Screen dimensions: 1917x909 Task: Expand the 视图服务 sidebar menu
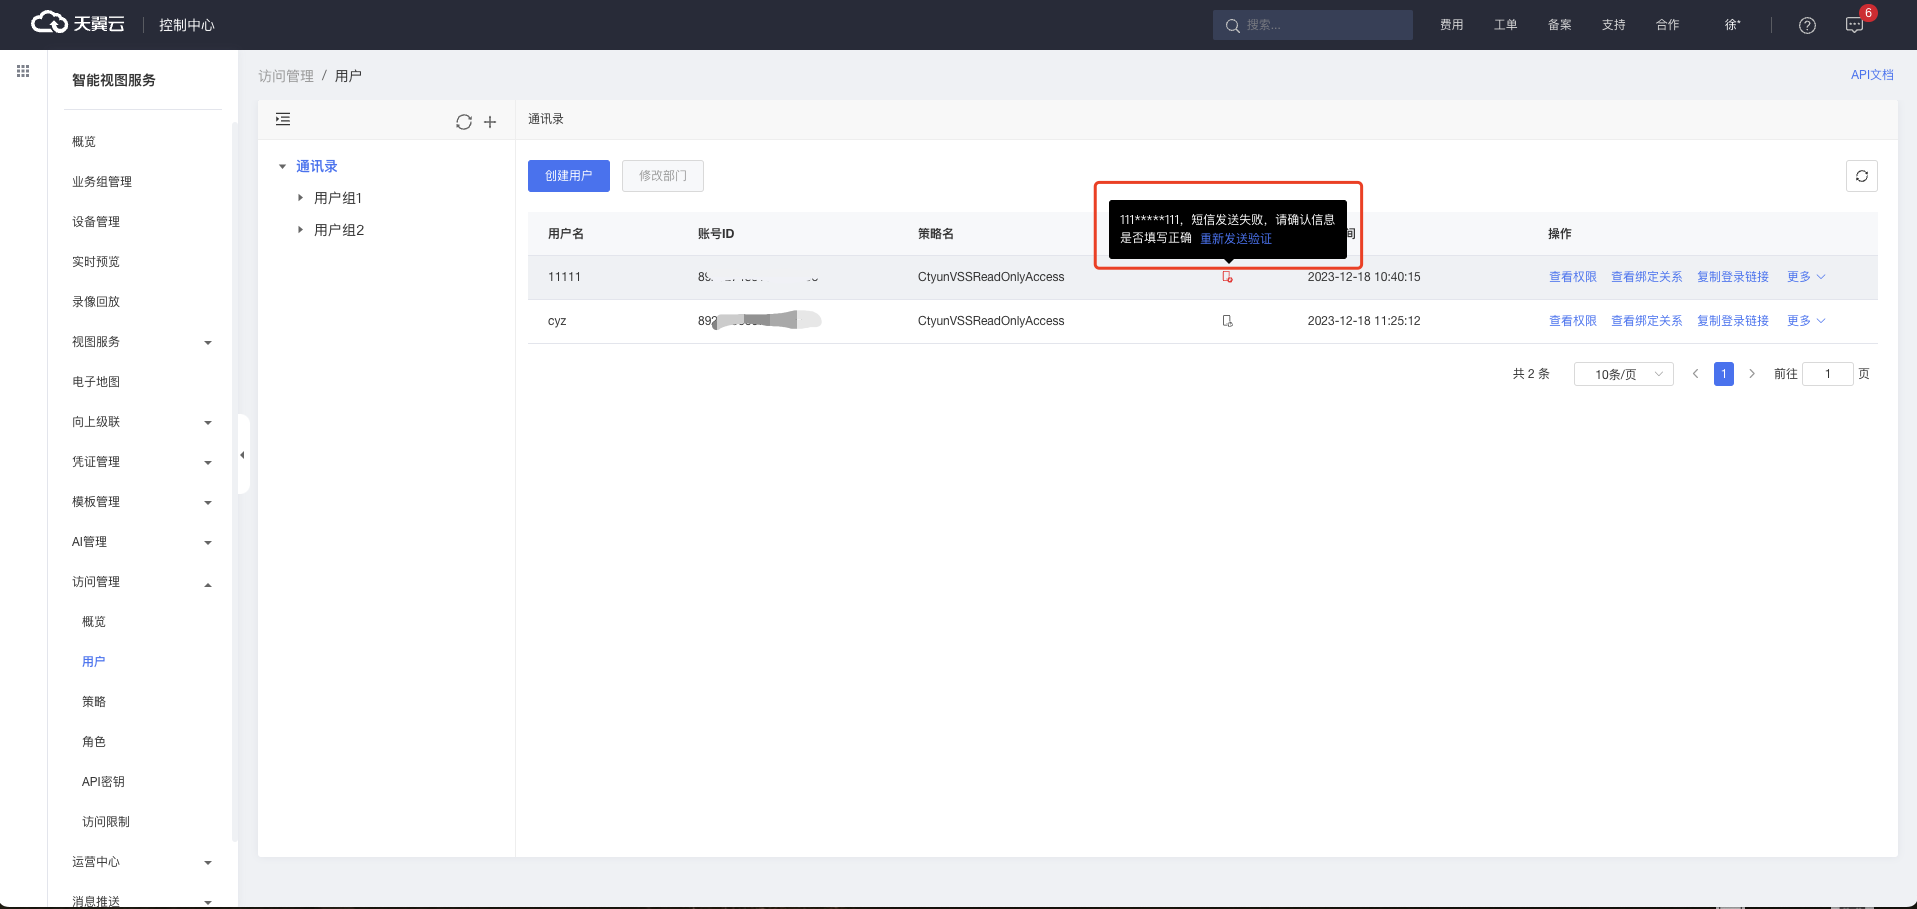[x=140, y=342]
